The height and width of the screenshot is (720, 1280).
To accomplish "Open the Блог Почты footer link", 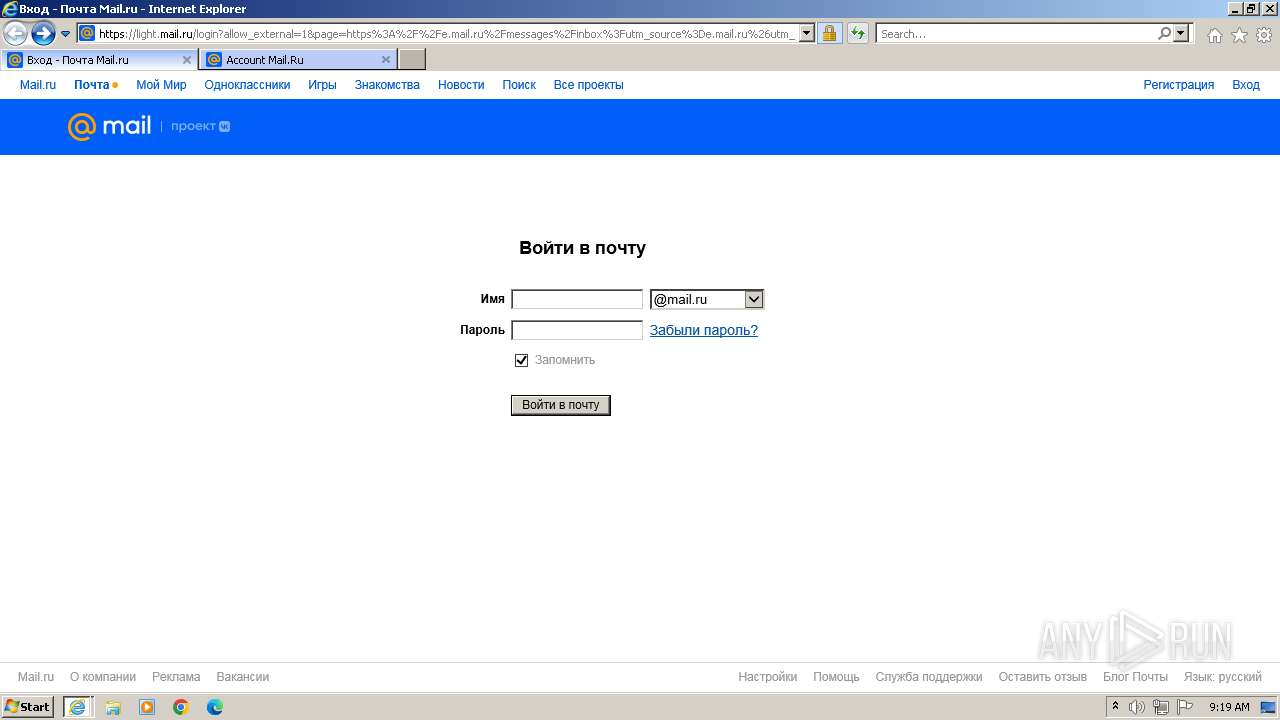I will (1135, 677).
